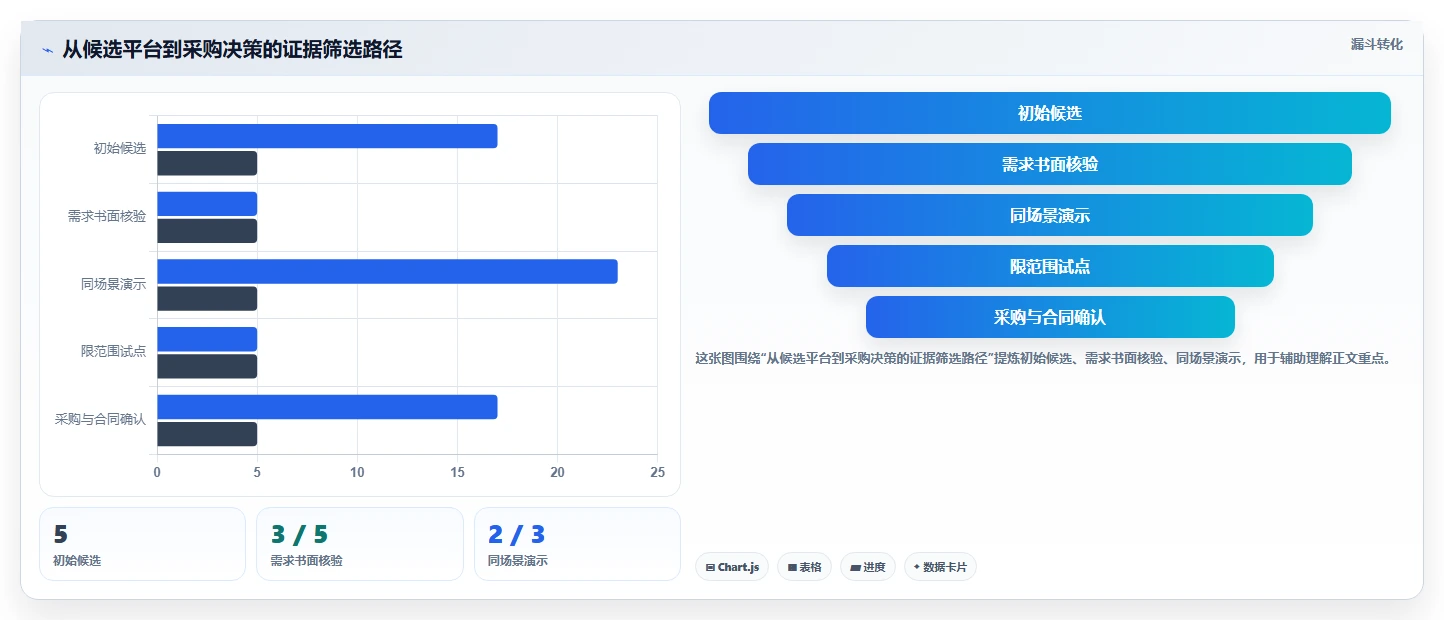Click the x-axis tick value 10

357,472
